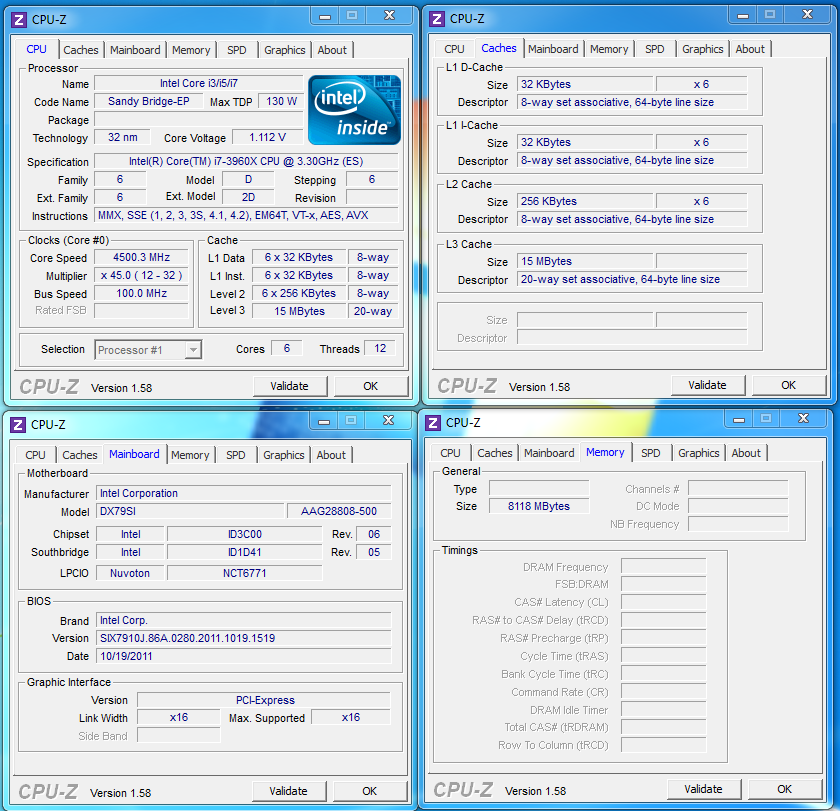Select Memory tab in the CPU window
Screen dimensions: 840x811
point(191,50)
